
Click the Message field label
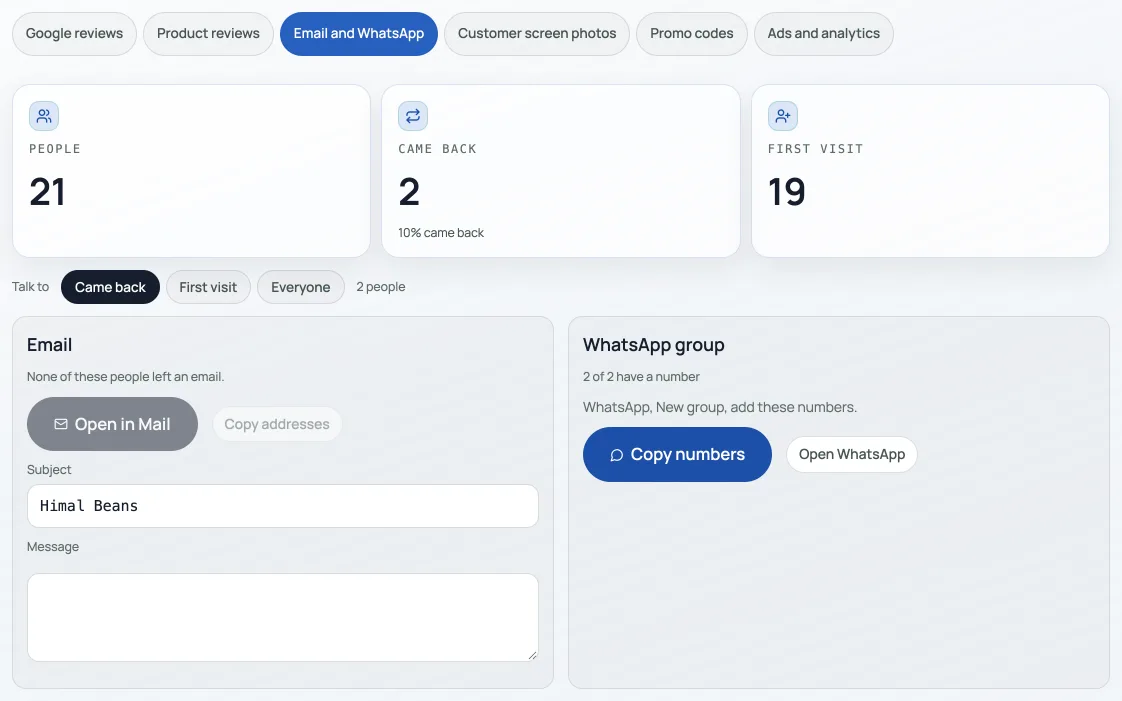coord(53,546)
